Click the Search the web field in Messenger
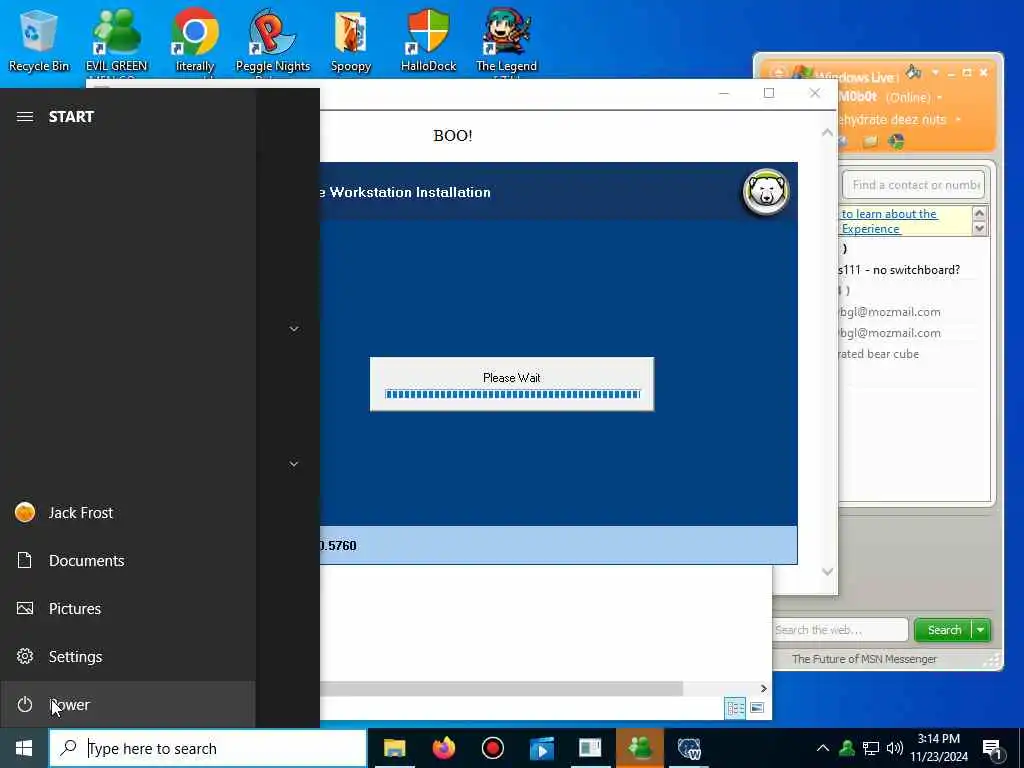The image size is (1024, 768). tap(840, 630)
